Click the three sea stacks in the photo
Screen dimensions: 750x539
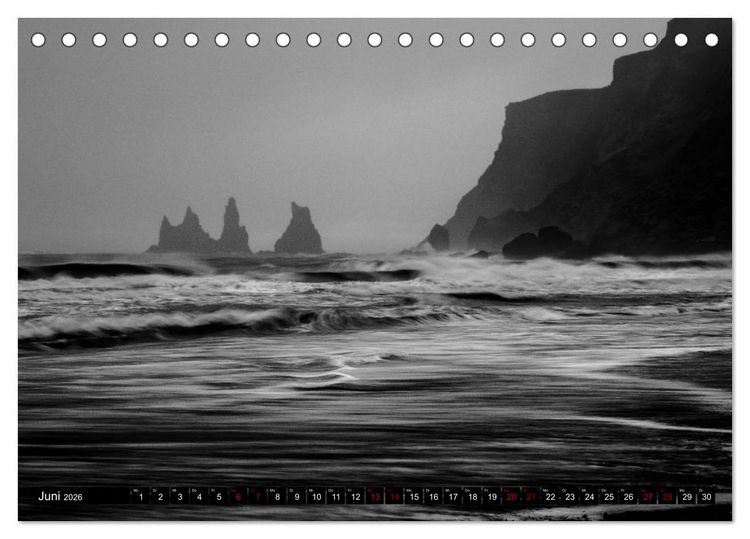(x=236, y=227)
